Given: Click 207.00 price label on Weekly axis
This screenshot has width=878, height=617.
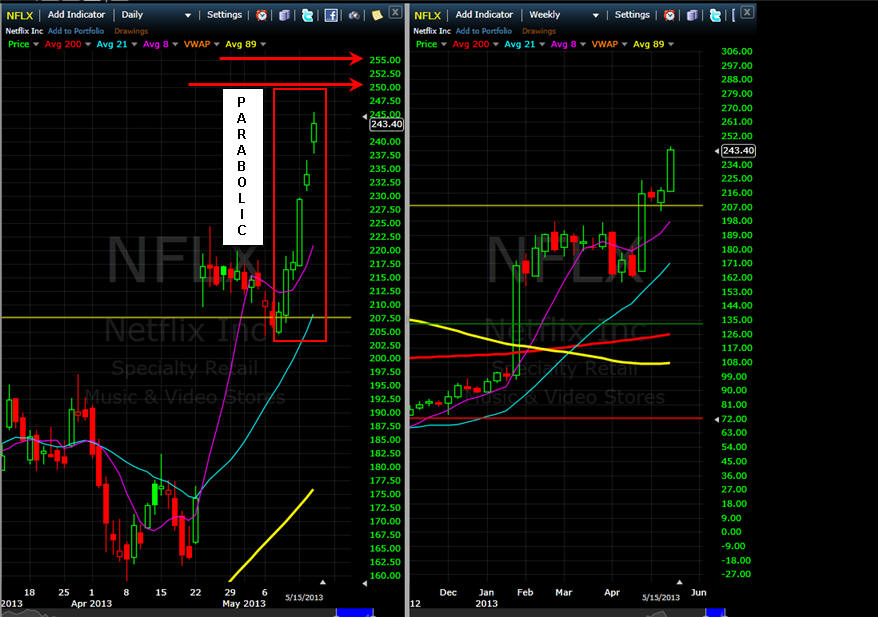Looking at the screenshot, I should [736, 207].
